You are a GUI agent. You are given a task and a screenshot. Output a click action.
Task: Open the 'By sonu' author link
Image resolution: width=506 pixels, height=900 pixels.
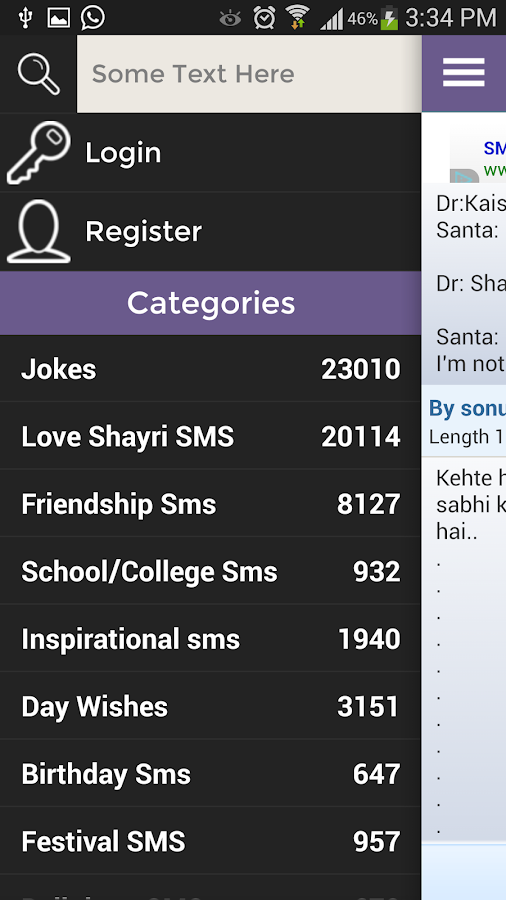(467, 408)
